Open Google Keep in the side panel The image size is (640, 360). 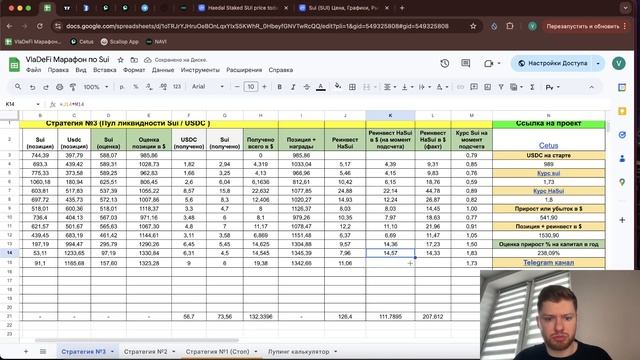[622, 111]
